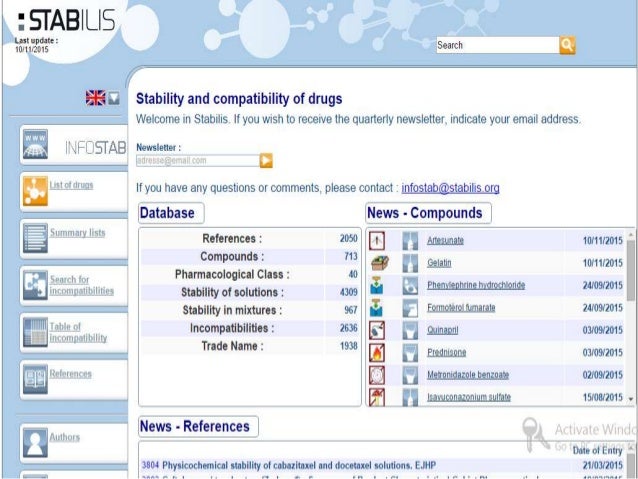The image size is (638, 479).
Task: Open the INFOSTAB globe icon
Action: [x=35, y=144]
